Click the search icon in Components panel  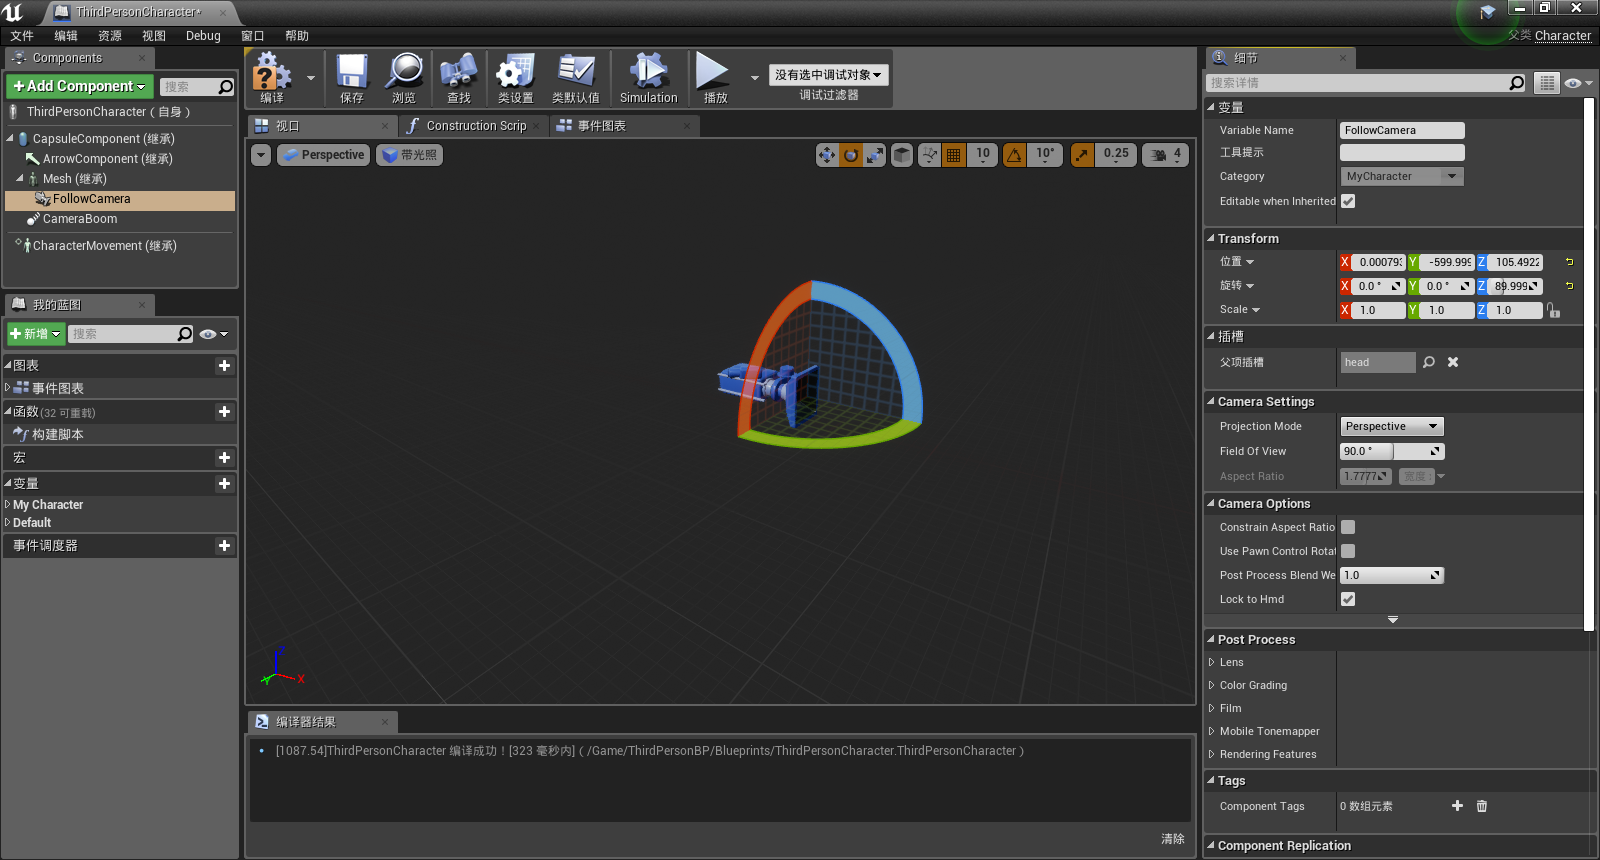(226, 87)
